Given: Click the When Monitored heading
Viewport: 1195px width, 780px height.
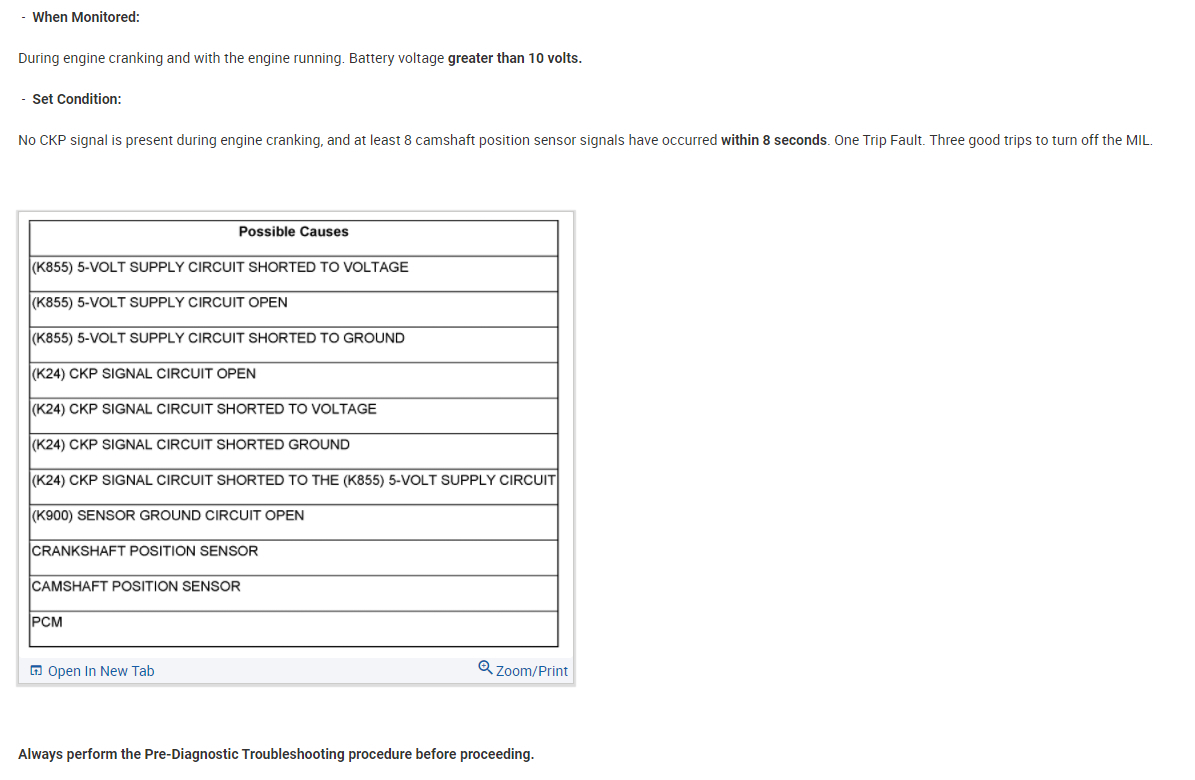Looking at the screenshot, I should coord(86,18).
